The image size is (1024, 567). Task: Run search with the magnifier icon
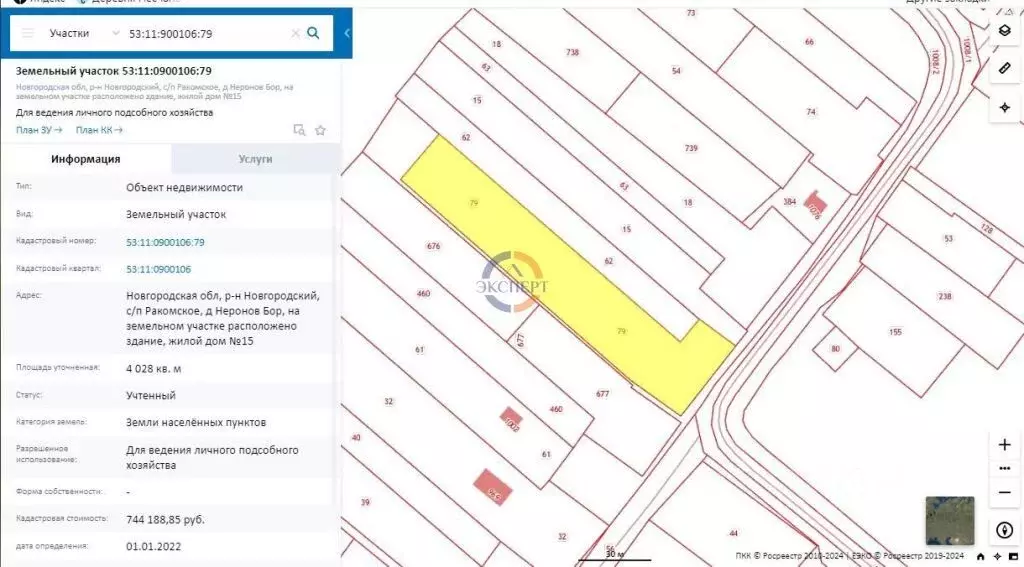(x=313, y=33)
